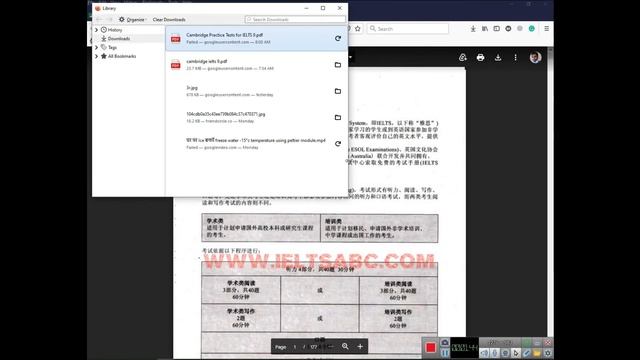The image size is (640, 360).
Task: Go forward in Library window
Action: coord(109,19)
